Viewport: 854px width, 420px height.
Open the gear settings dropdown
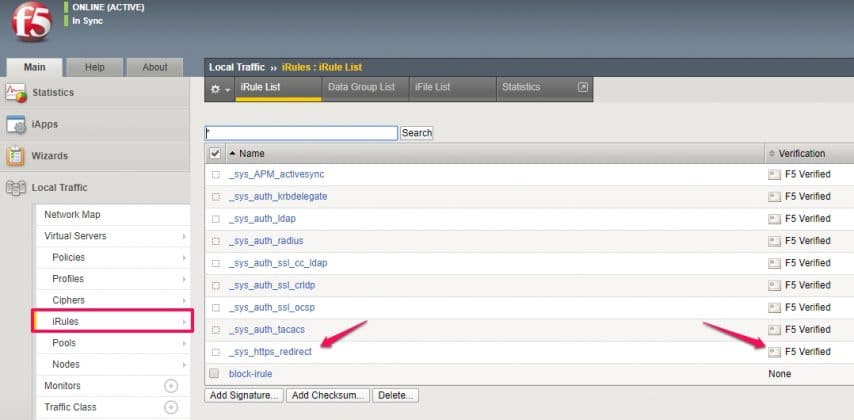(x=219, y=89)
